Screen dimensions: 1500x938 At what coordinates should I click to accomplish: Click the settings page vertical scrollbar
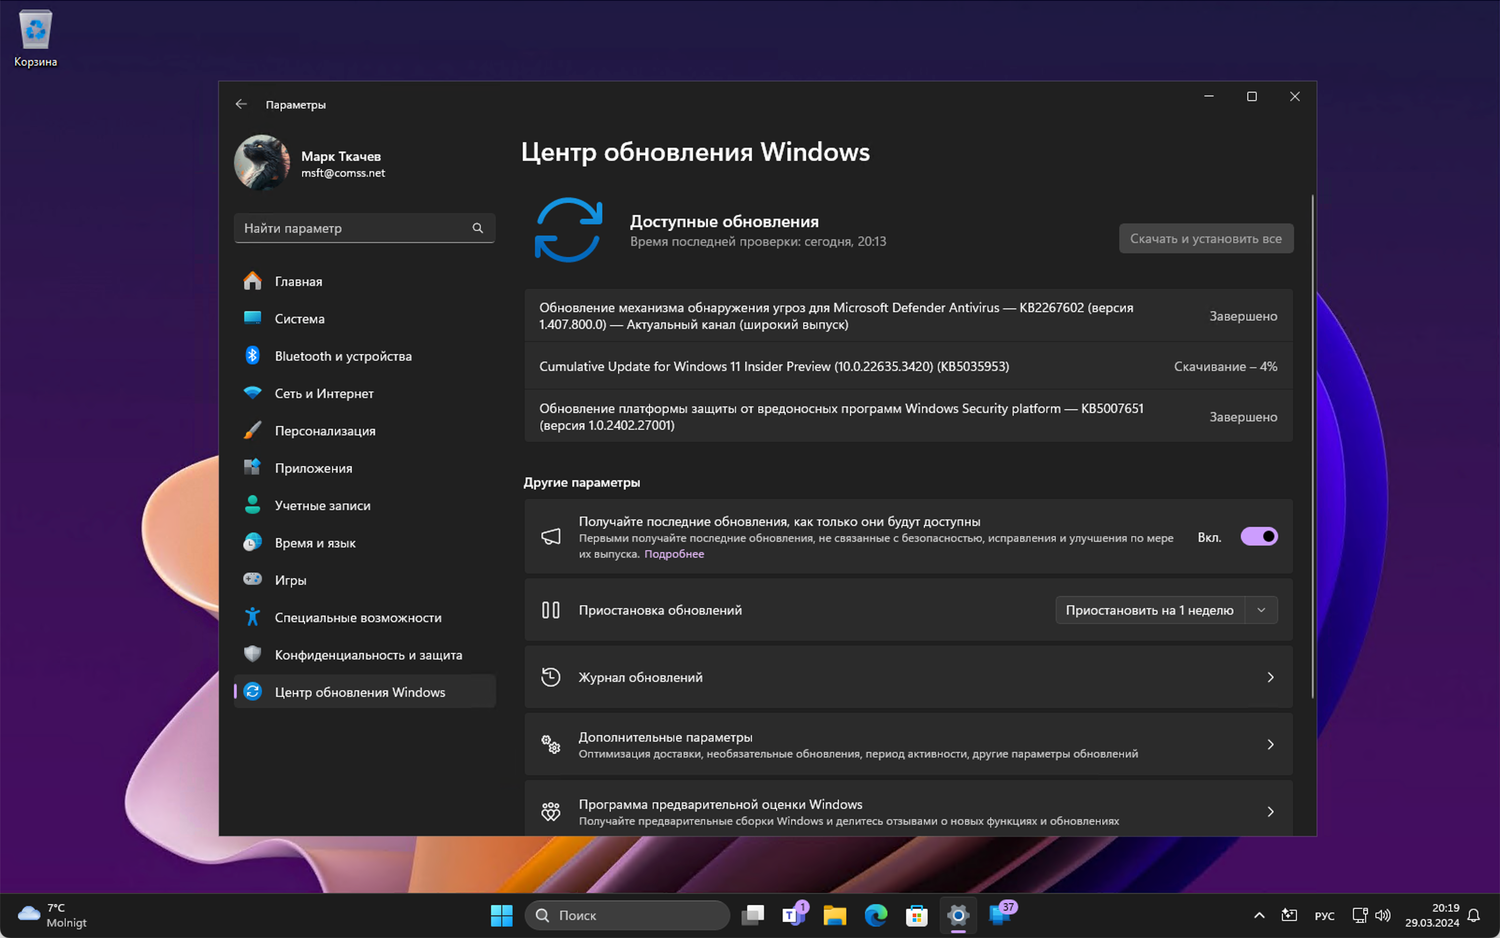click(1312, 445)
